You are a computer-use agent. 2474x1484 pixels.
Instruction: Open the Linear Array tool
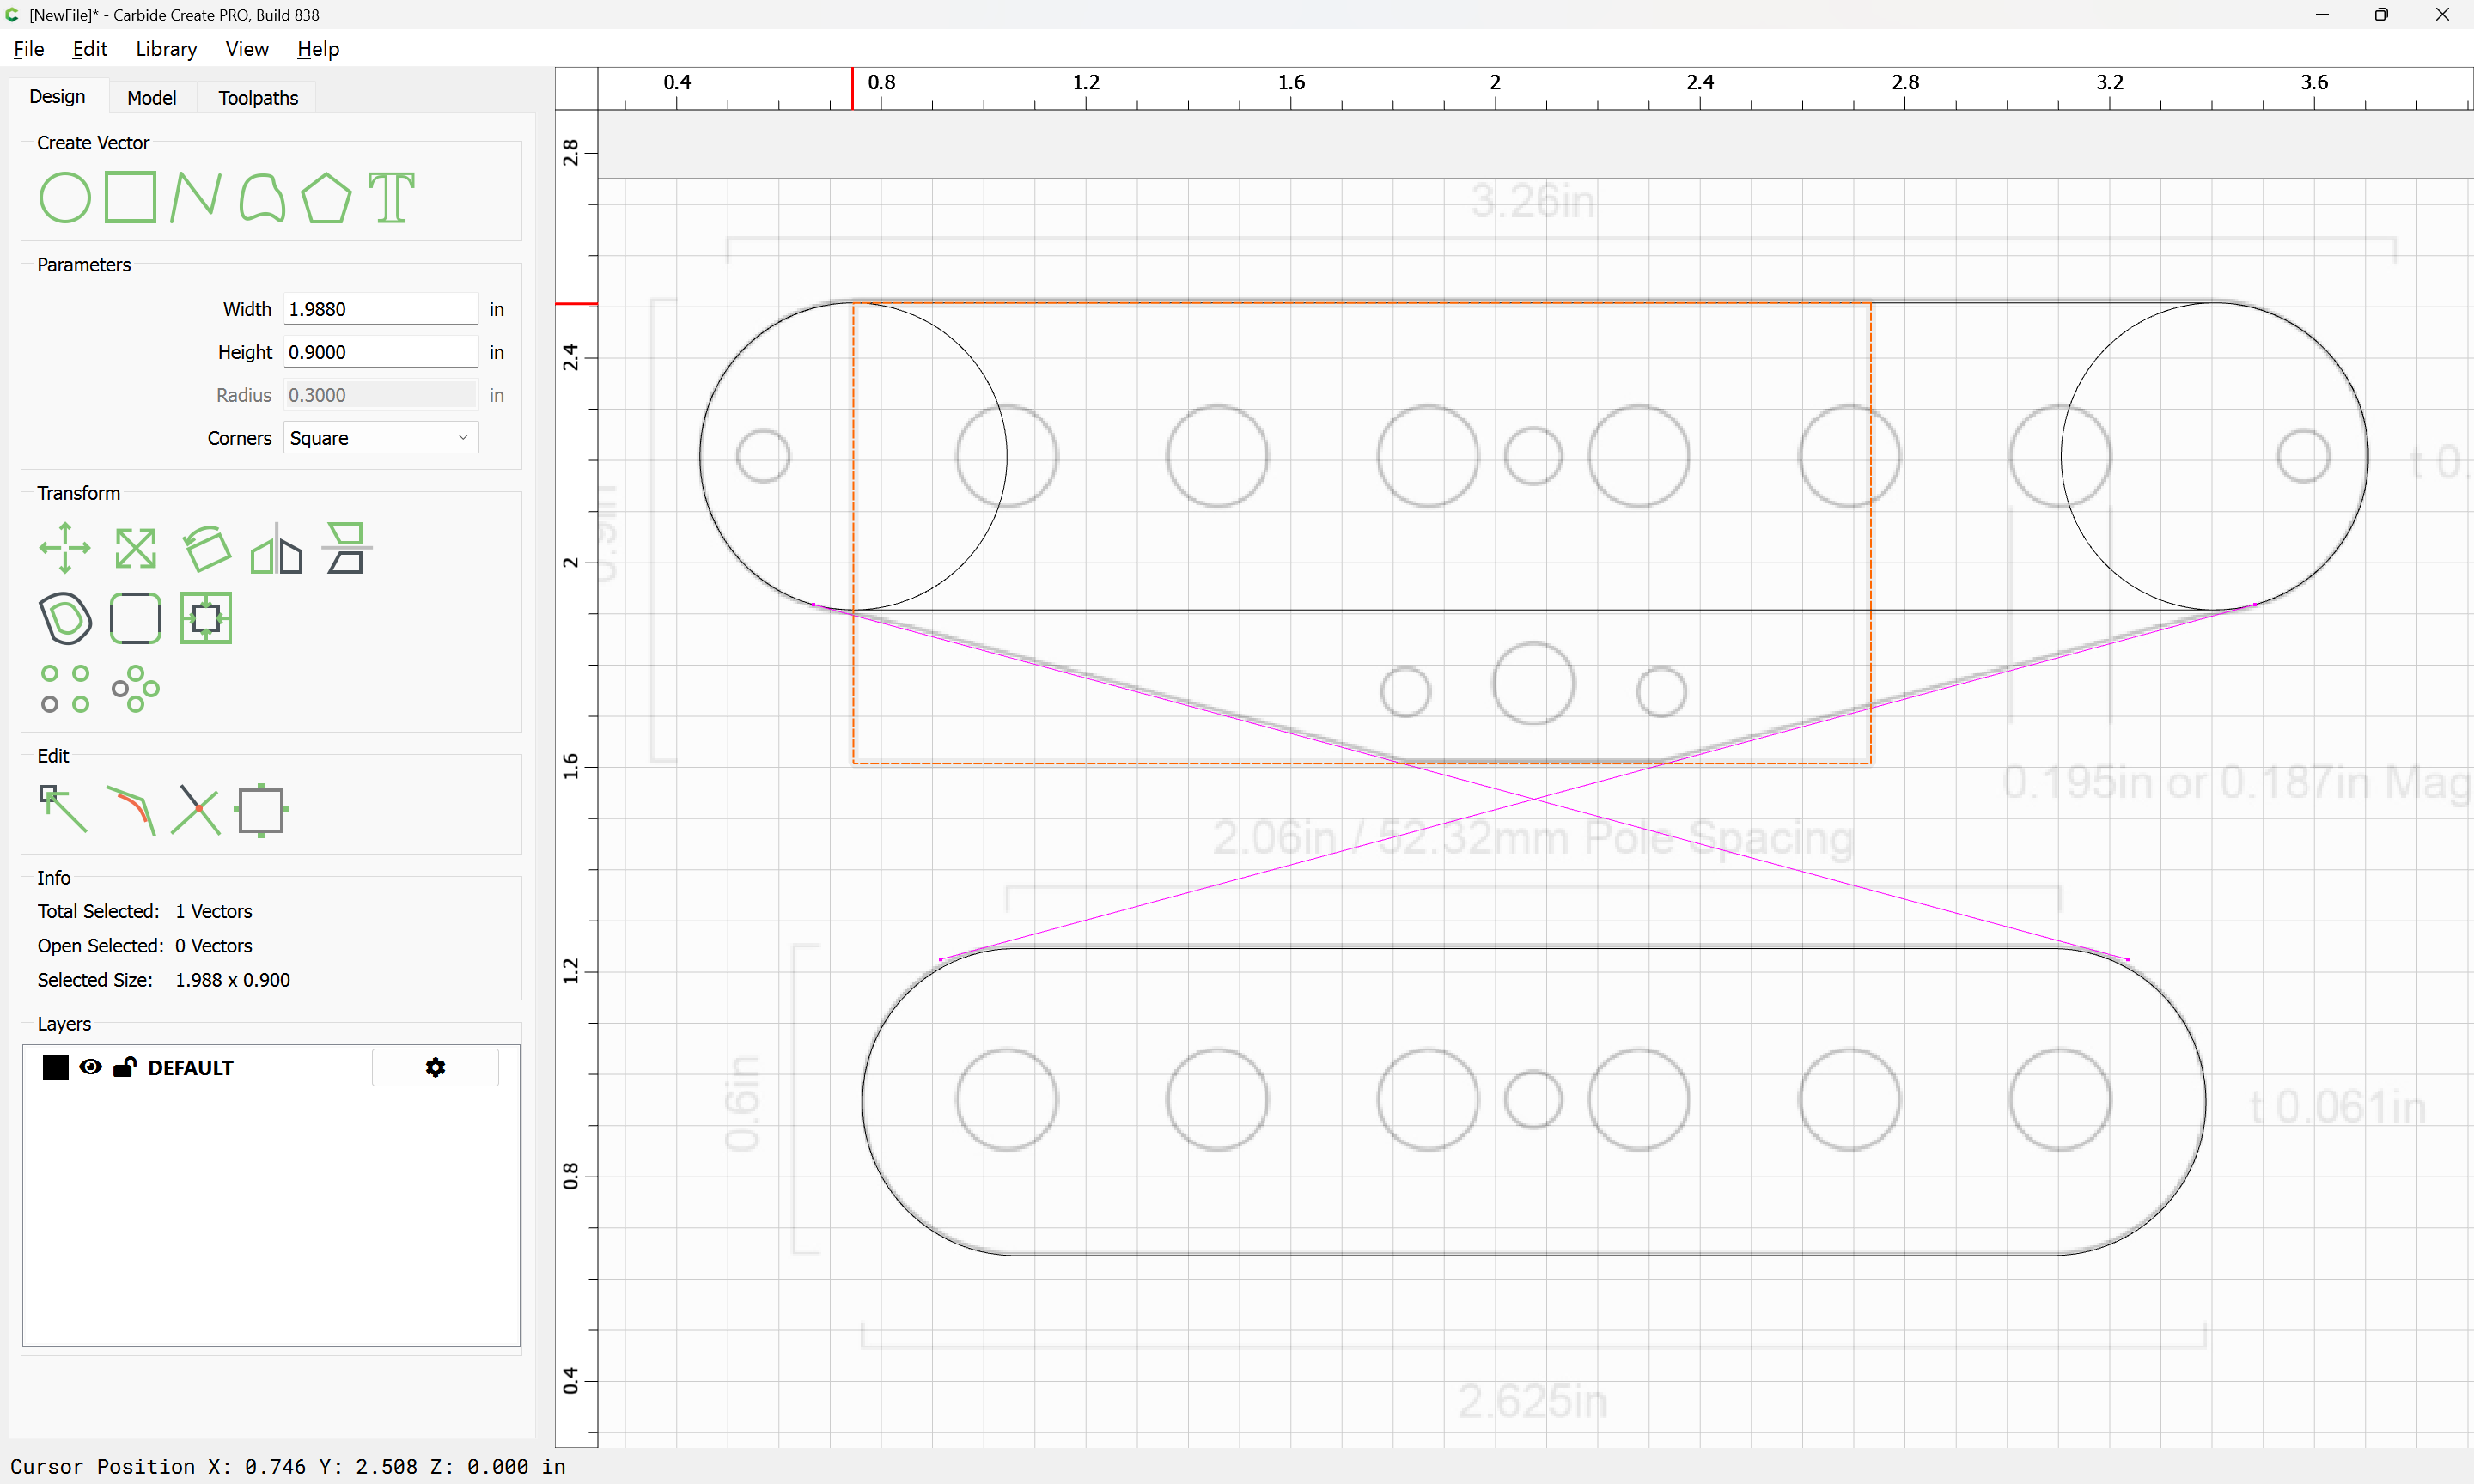click(65, 688)
